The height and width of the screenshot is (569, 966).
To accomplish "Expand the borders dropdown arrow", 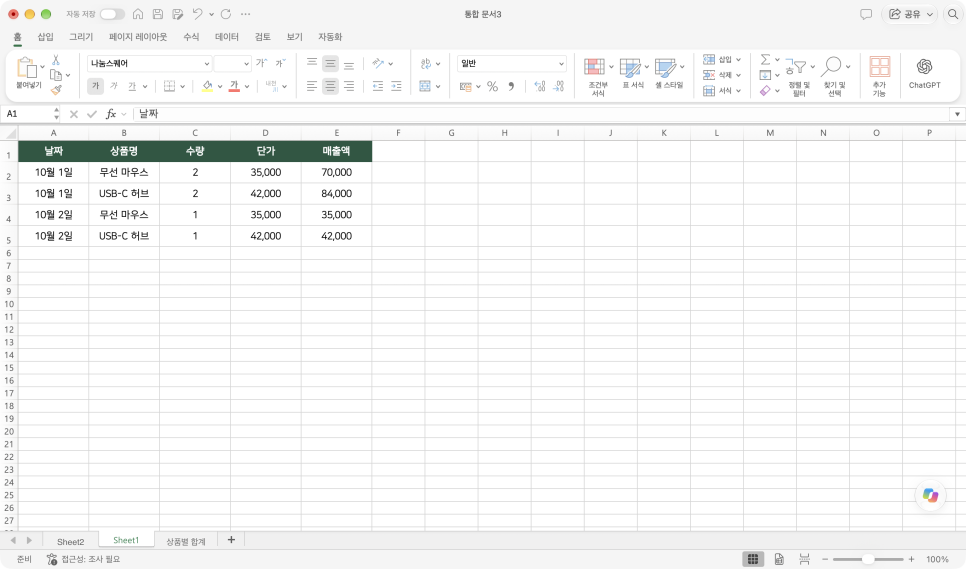I will 182,86.
